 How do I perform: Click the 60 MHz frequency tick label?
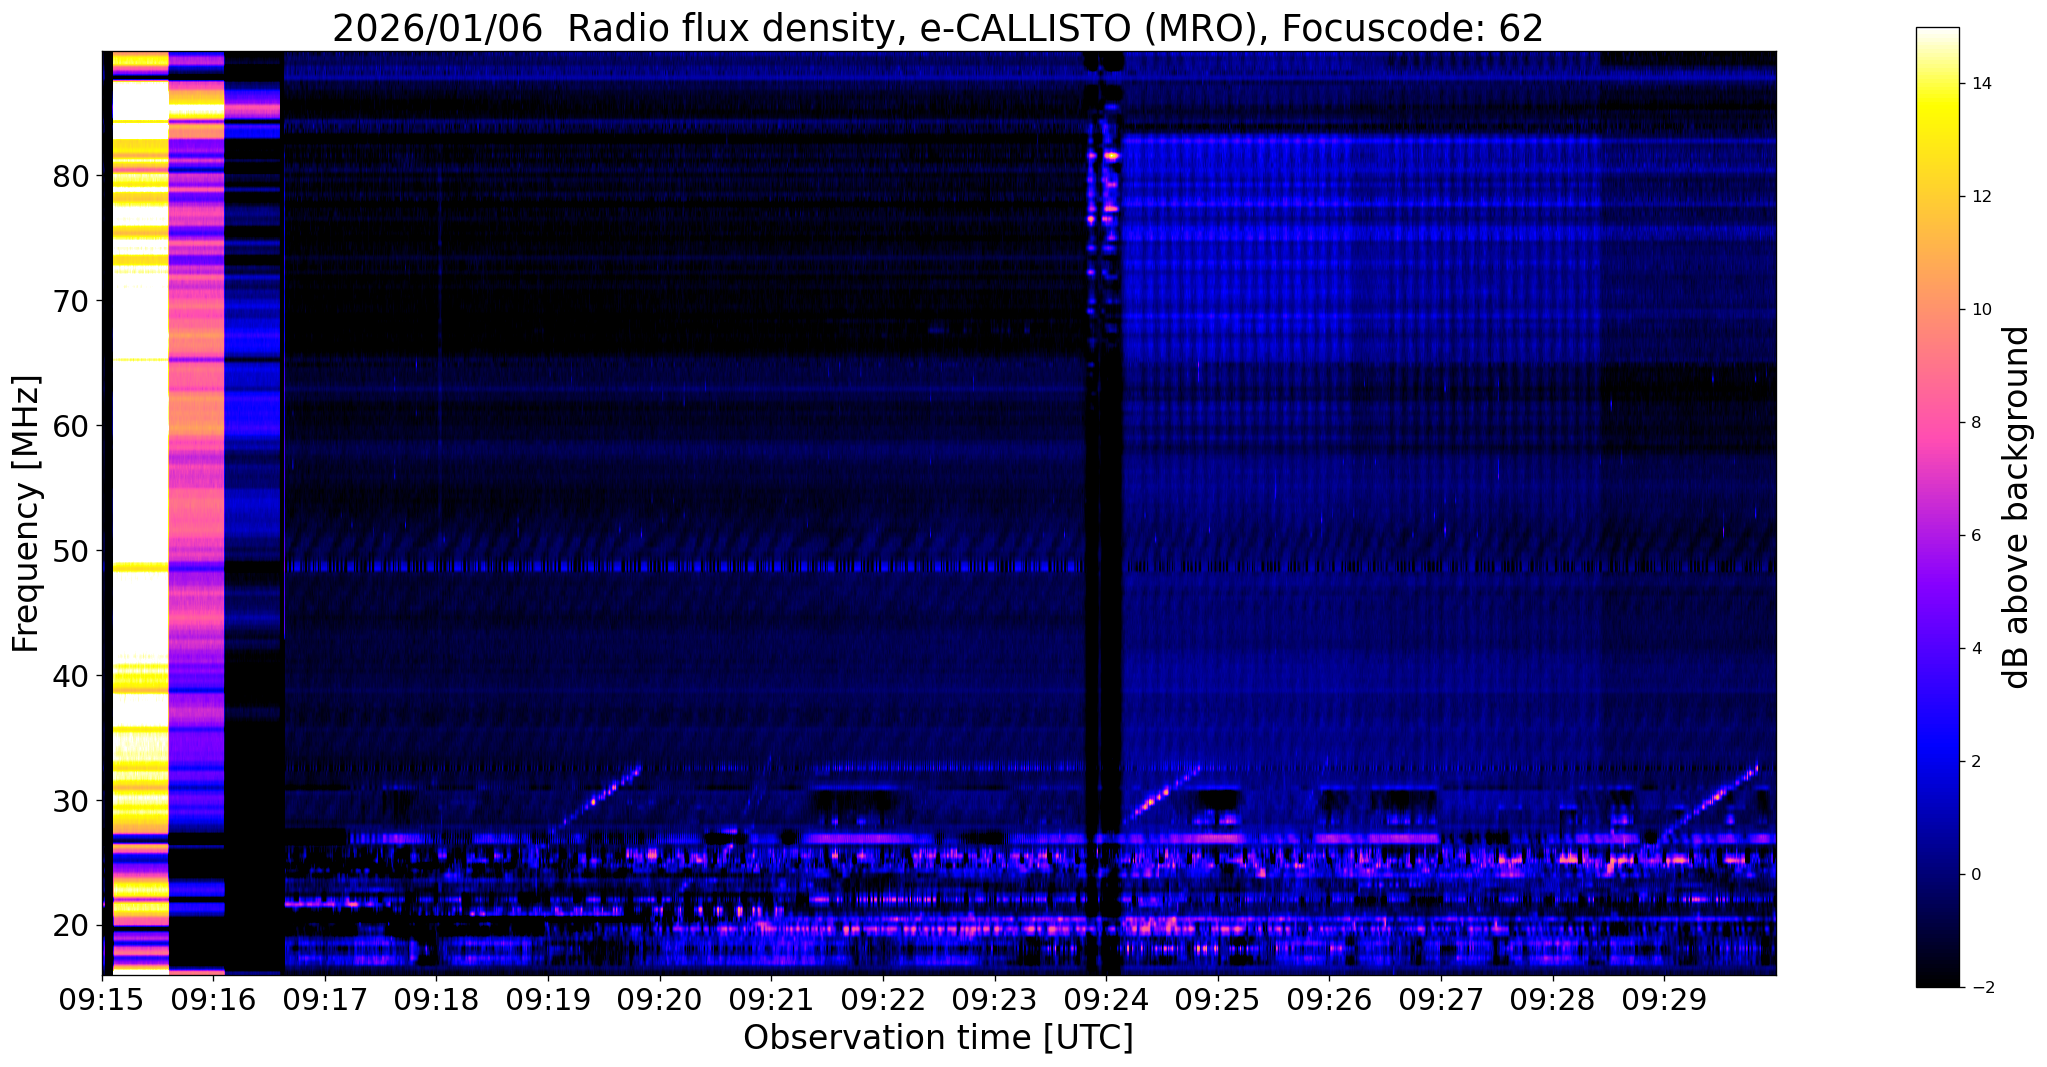point(70,426)
